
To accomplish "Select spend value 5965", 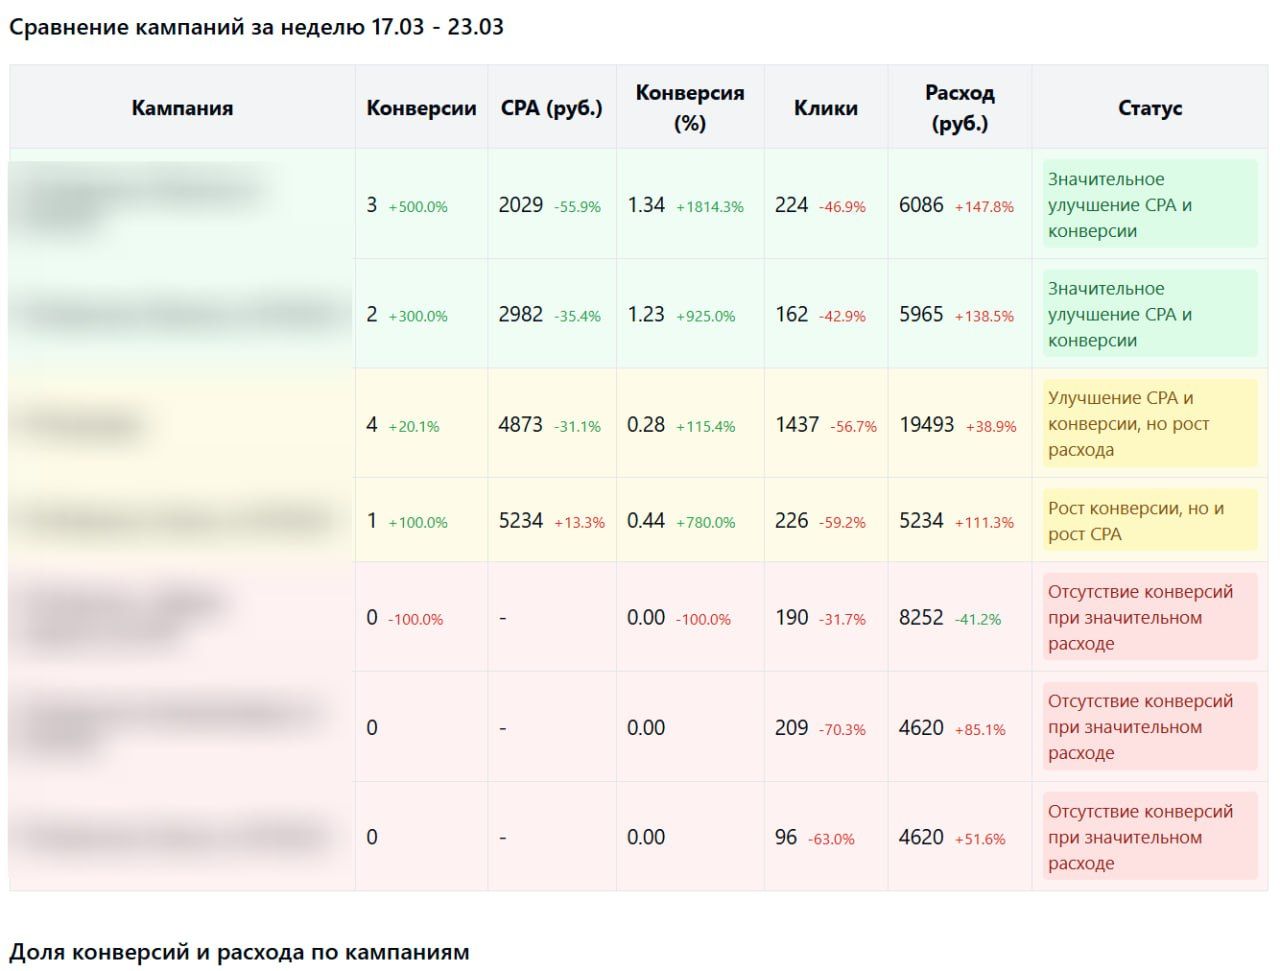I will point(921,314).
